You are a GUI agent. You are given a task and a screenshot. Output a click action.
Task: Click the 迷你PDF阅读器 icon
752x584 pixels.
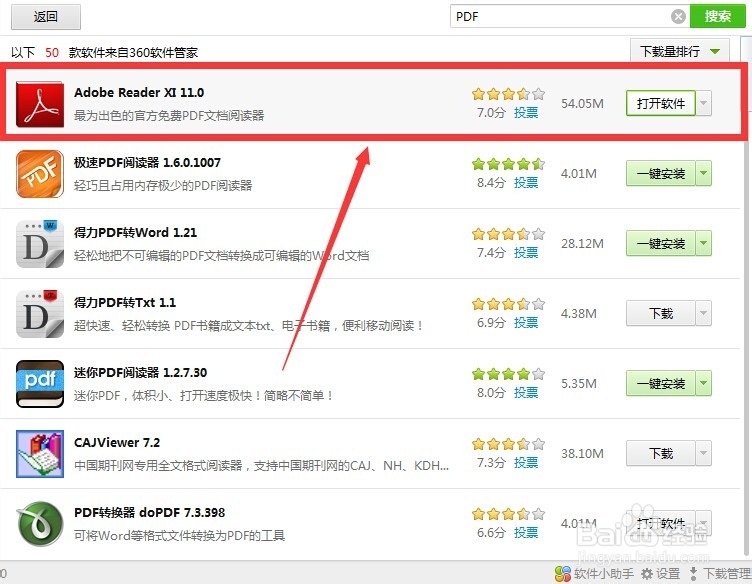point(40,384)
